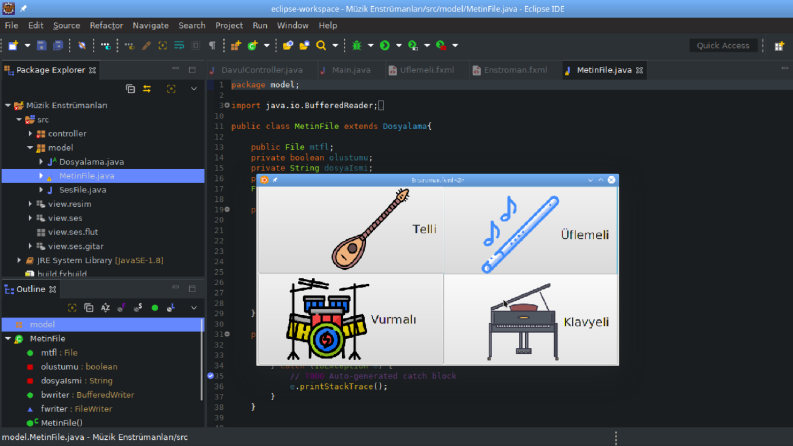The width and height of the screenshot is (793, 446).
Task: Click the Üflemeli instrument button
Action: tap(531, 230)
